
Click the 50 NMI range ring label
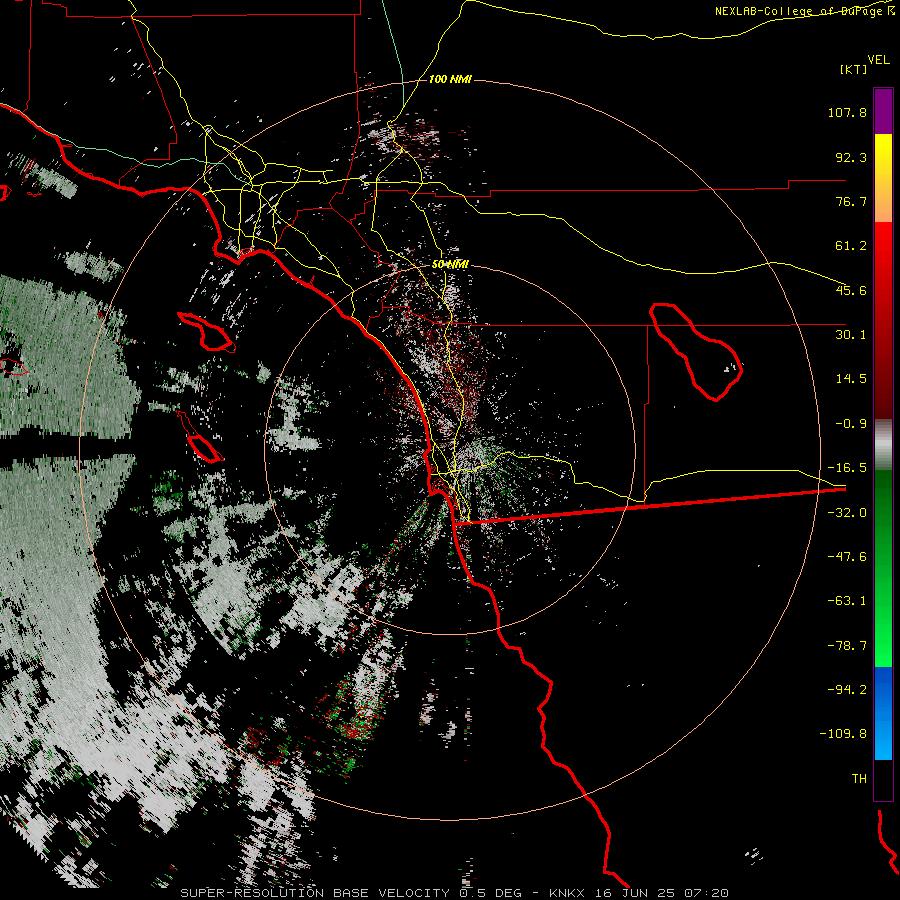pos(450,265)
